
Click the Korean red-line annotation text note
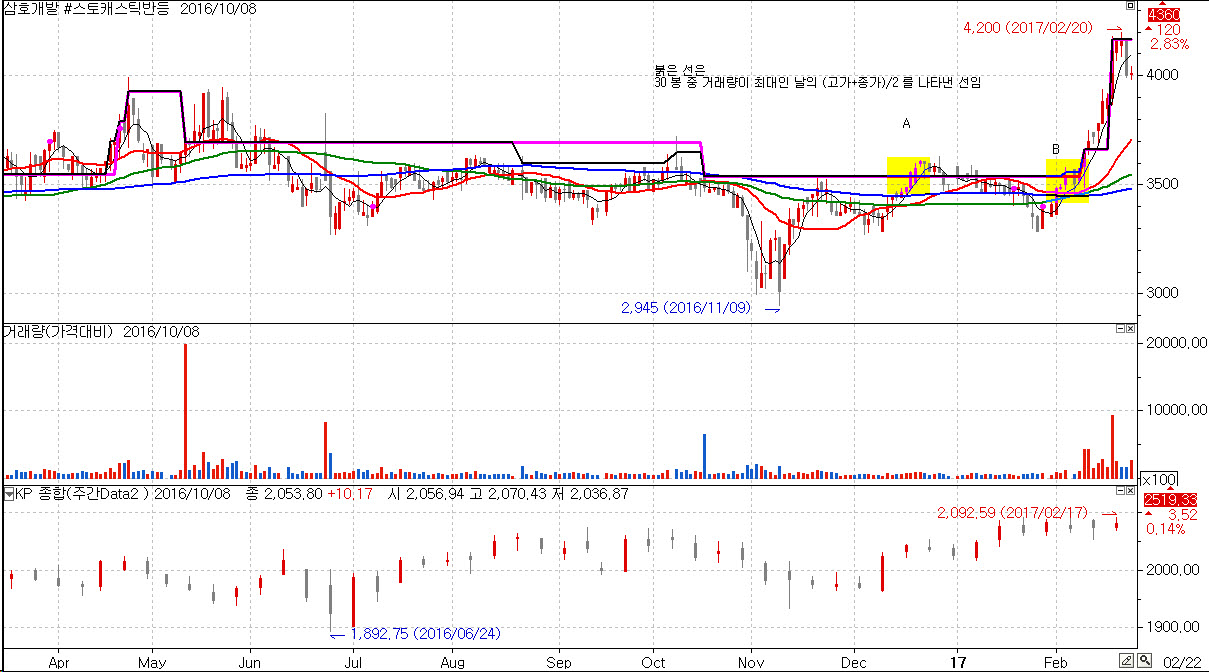[x=816, y=78]
